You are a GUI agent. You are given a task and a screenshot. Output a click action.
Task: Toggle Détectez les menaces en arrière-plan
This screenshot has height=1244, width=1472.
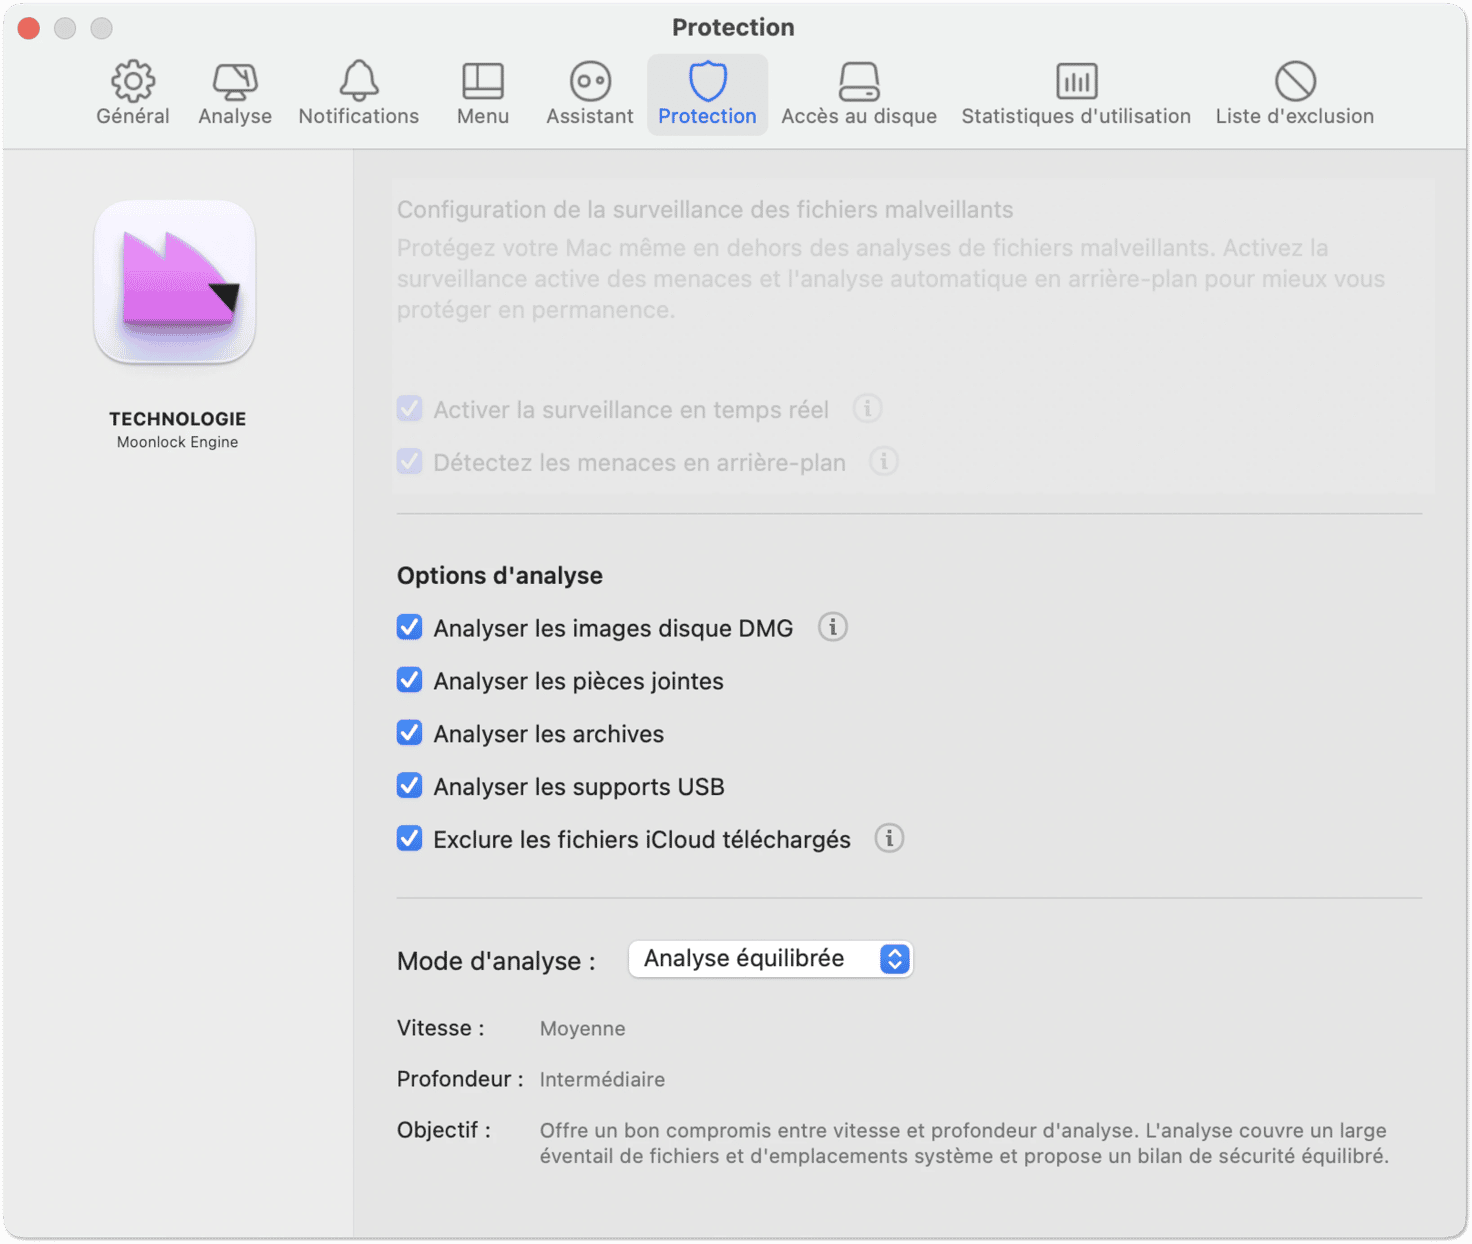pos(409,461)
